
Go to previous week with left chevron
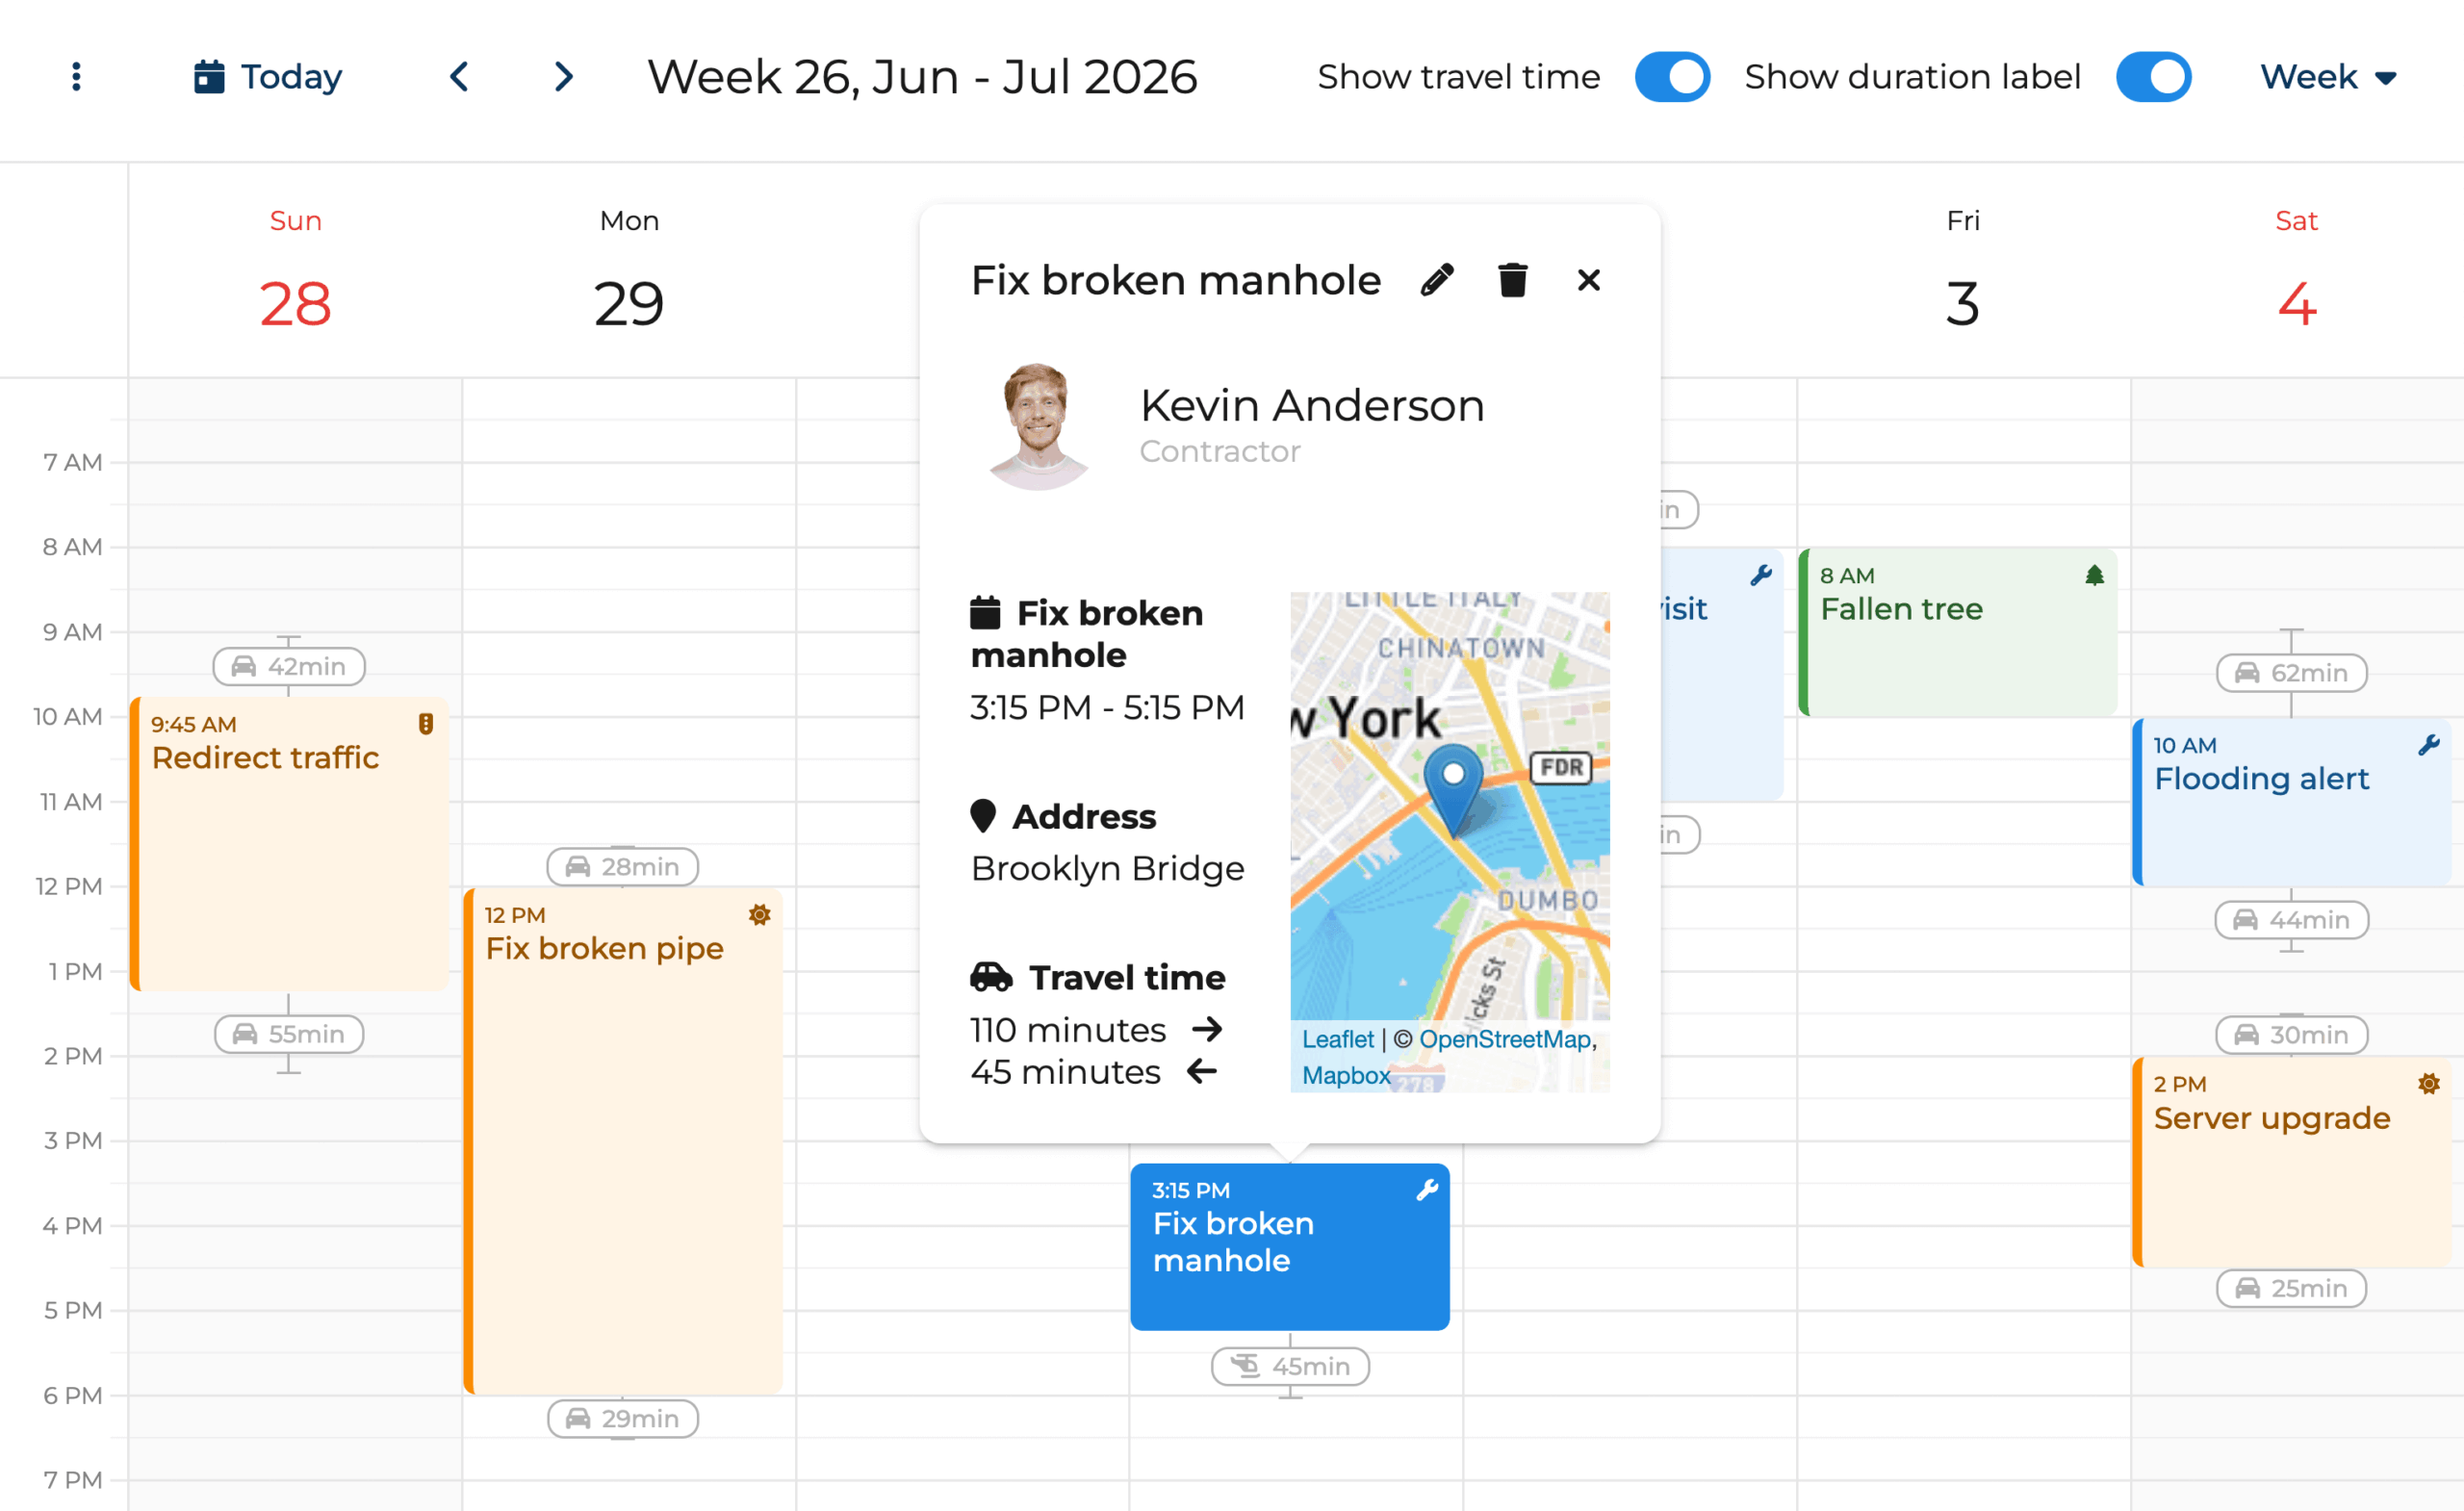tap(459, 77)
